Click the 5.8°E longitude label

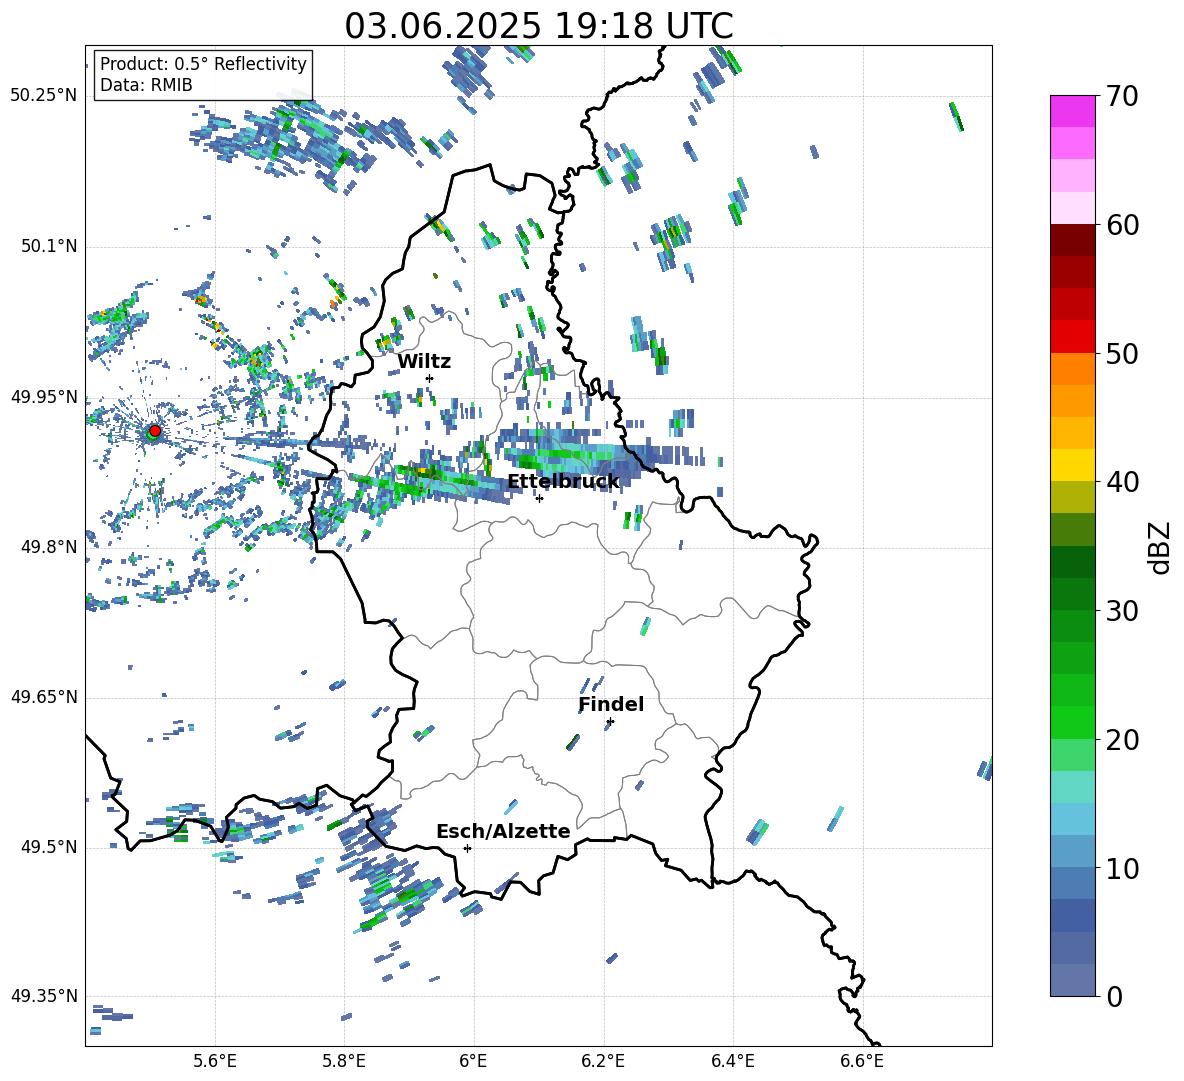point(344,1061)
